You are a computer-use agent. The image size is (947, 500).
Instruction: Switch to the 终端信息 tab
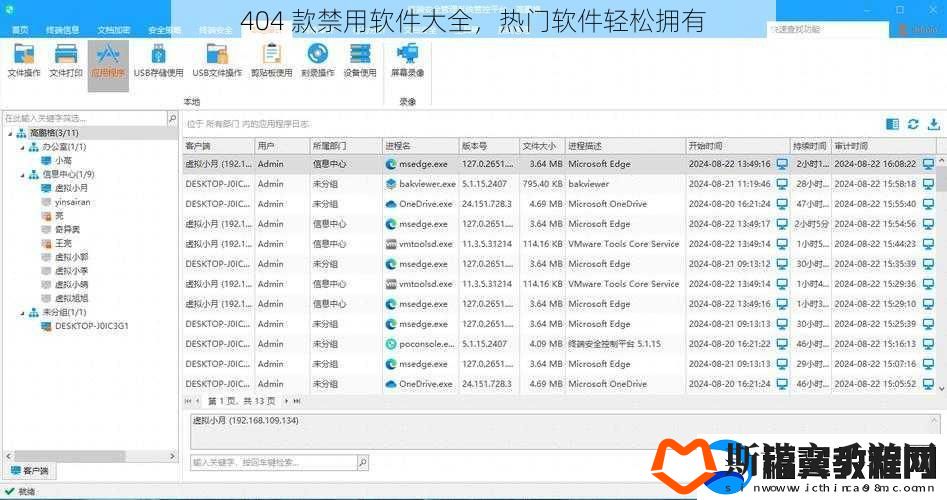[63, 30]
